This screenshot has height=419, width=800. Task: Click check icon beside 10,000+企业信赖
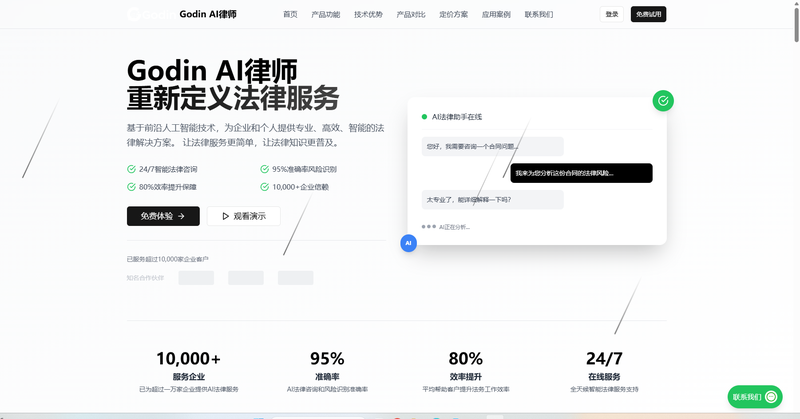(264, 187)
